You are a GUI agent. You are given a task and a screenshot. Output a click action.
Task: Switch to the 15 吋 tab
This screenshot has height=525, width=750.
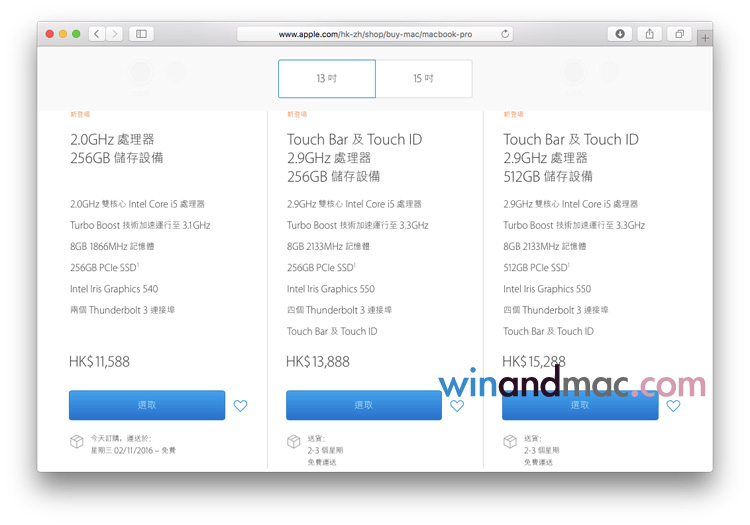(x=423, y=79)
